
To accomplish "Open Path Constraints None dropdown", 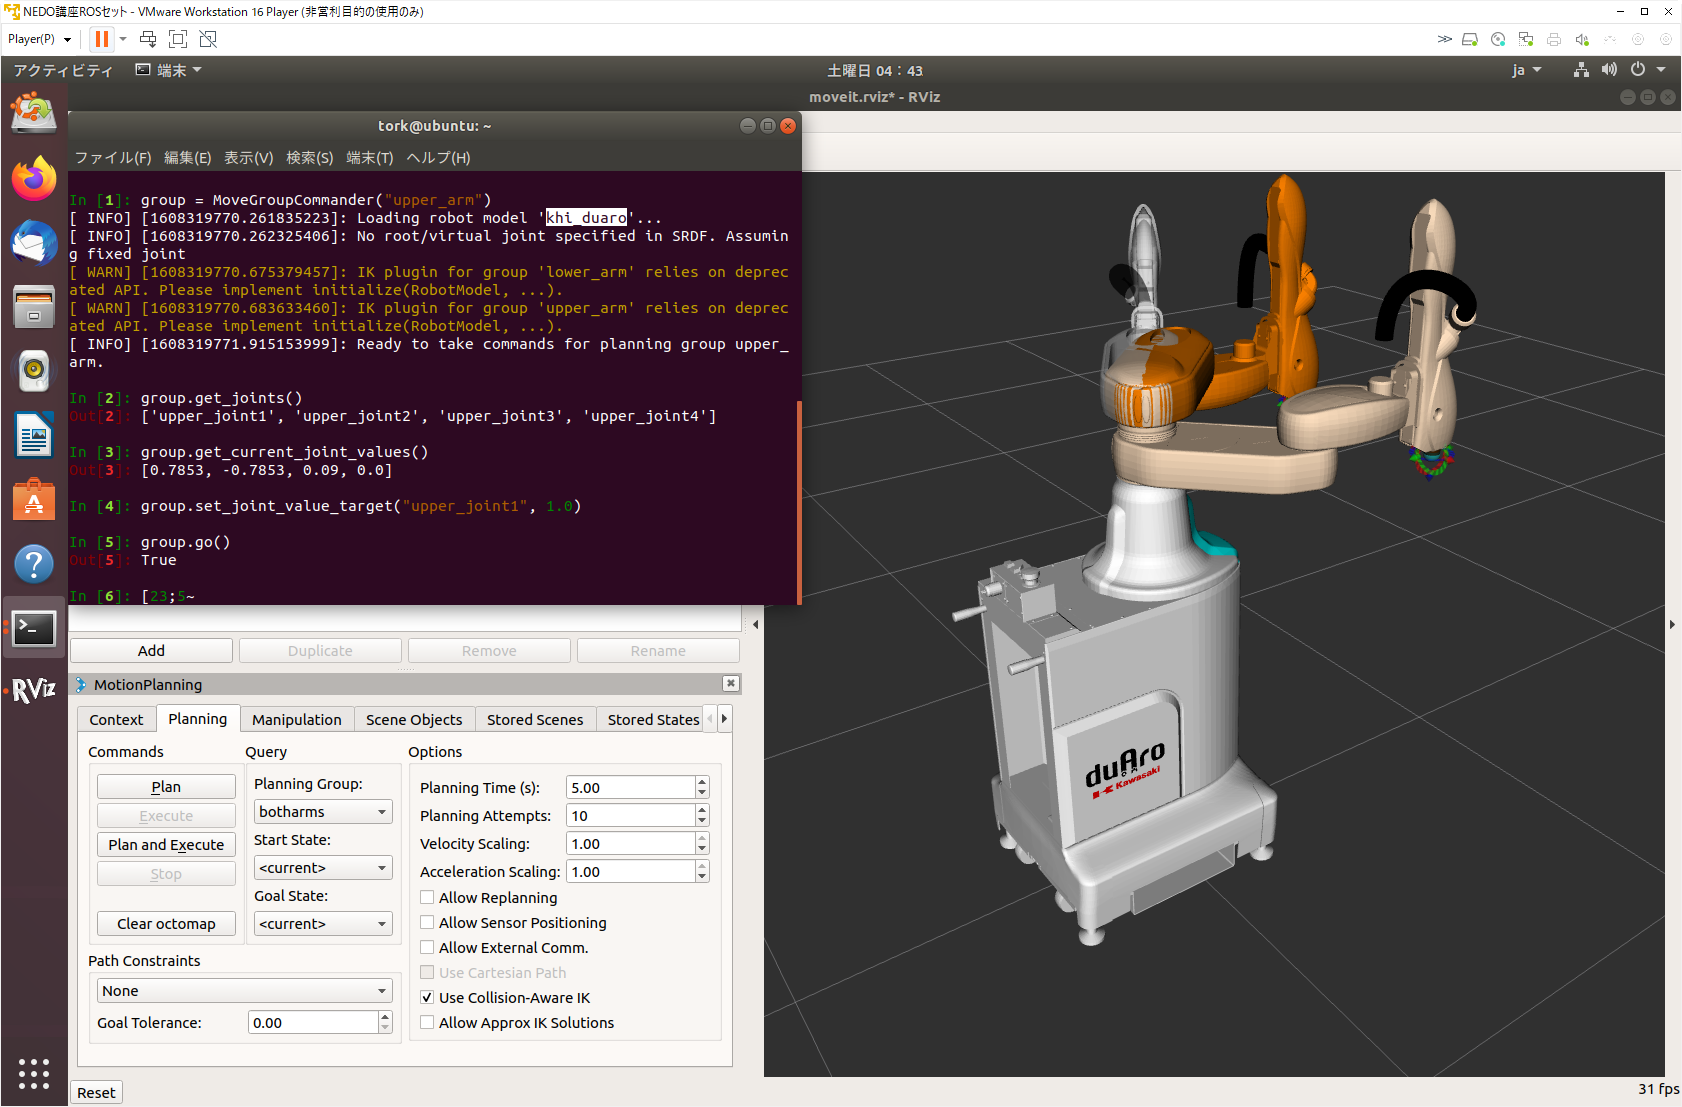I will (x=244, y=991).
